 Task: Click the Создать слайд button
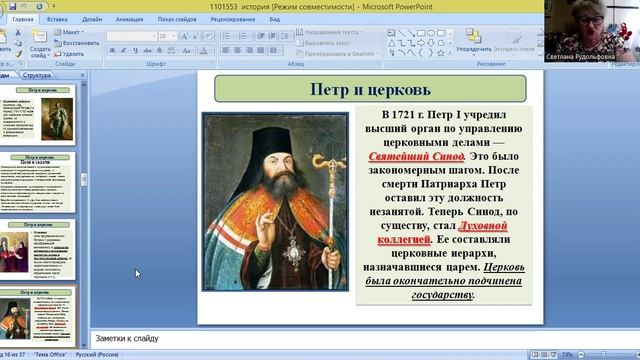coord(40,44)
